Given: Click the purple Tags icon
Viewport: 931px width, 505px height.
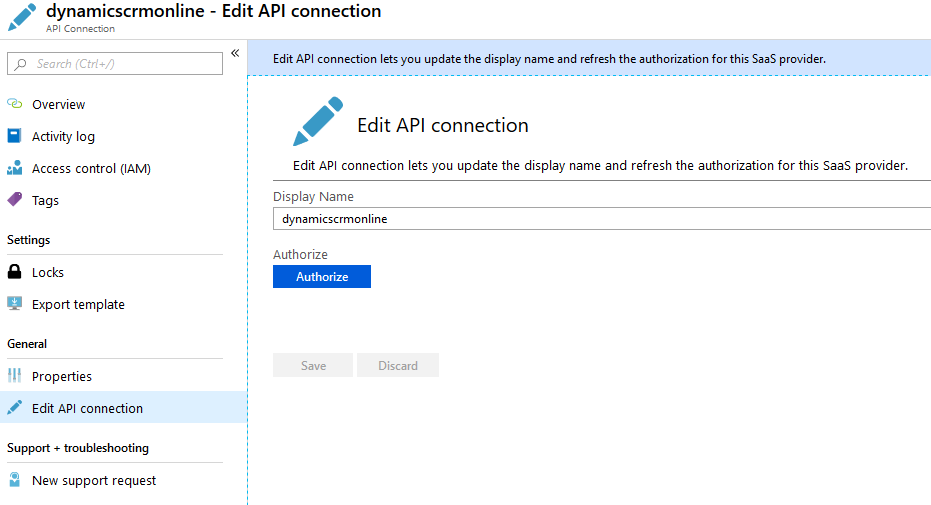Looking at the screenshot, I should point(14,199).
